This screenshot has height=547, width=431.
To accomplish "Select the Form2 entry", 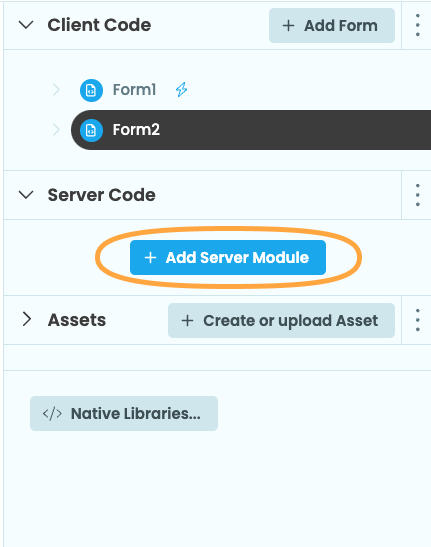I will (251, 130).
